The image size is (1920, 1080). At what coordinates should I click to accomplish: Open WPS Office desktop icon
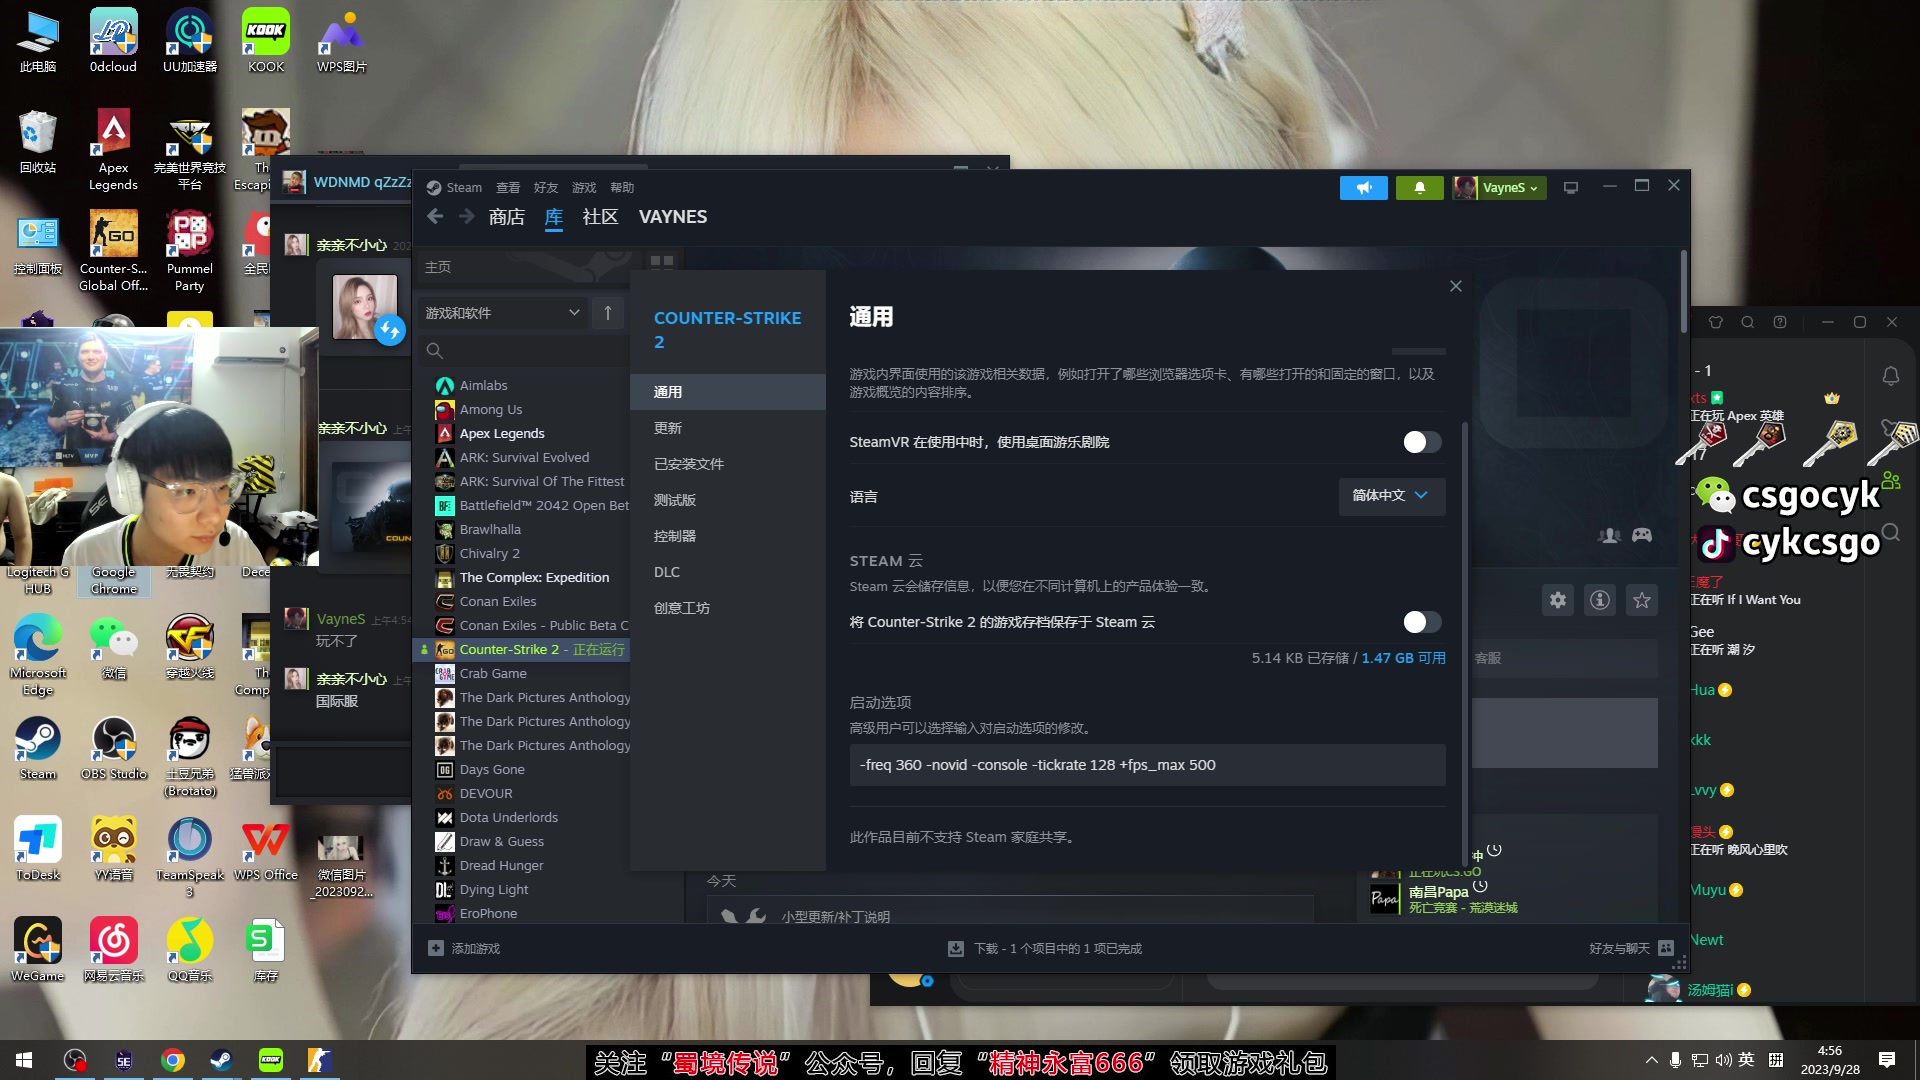266,851
